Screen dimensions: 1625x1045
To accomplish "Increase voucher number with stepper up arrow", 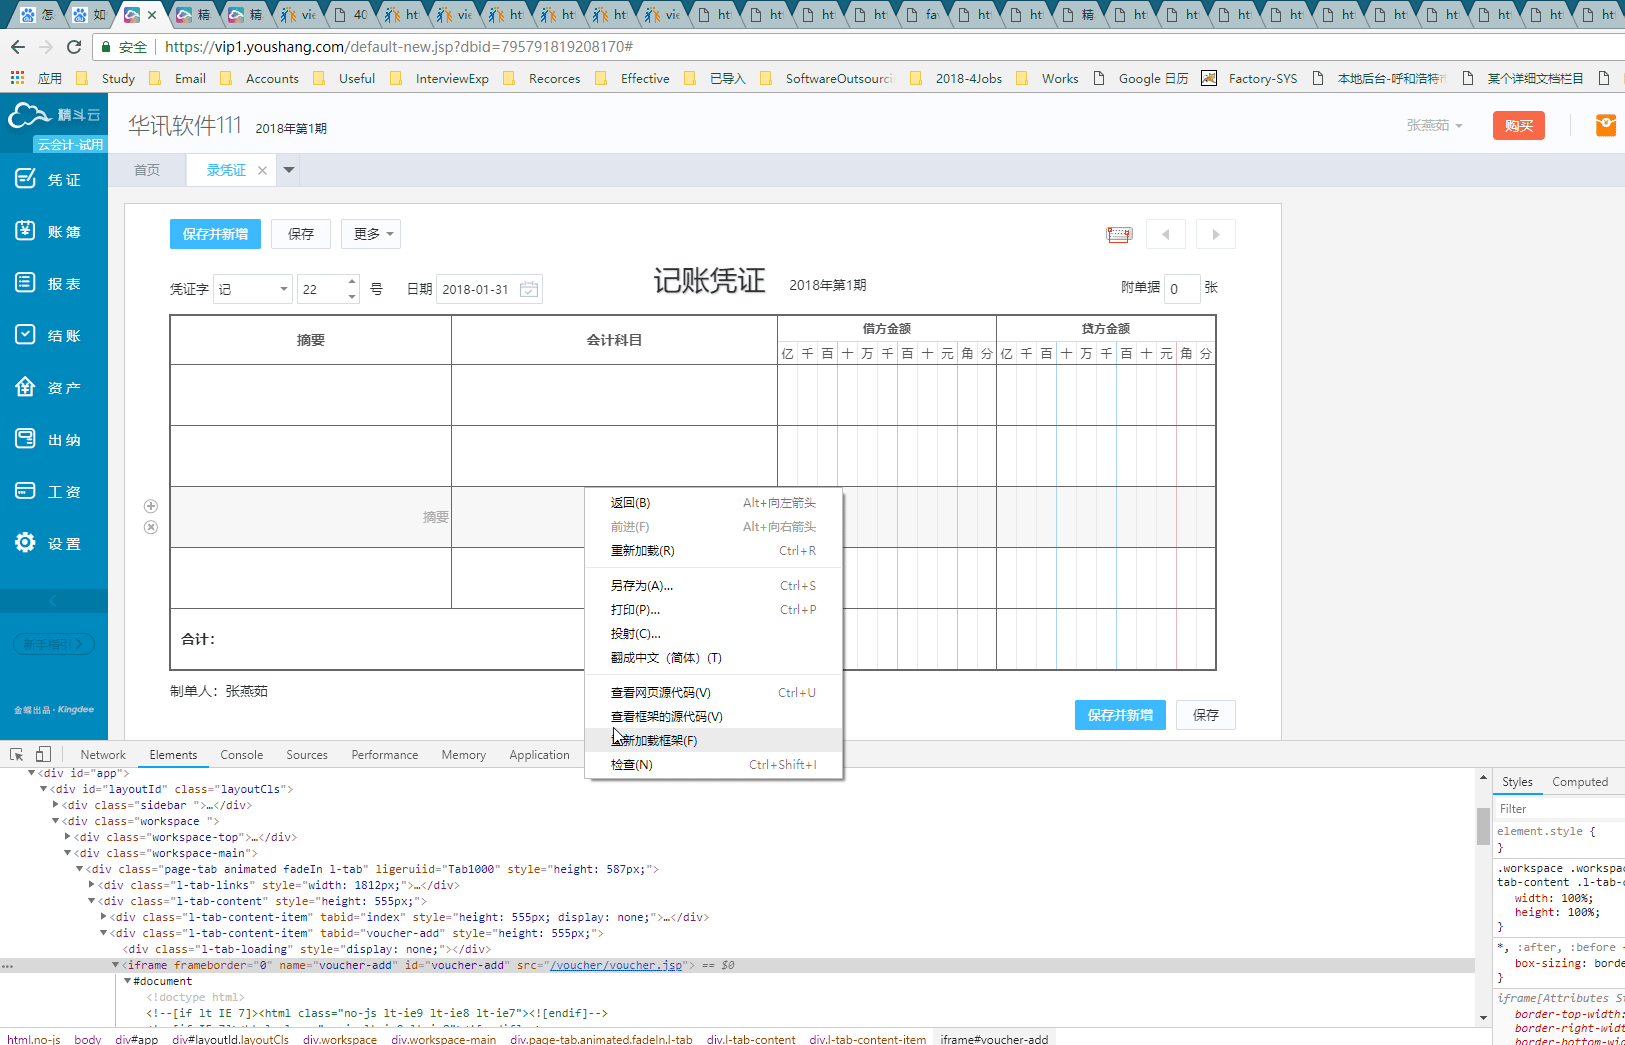I will point(352,281).
